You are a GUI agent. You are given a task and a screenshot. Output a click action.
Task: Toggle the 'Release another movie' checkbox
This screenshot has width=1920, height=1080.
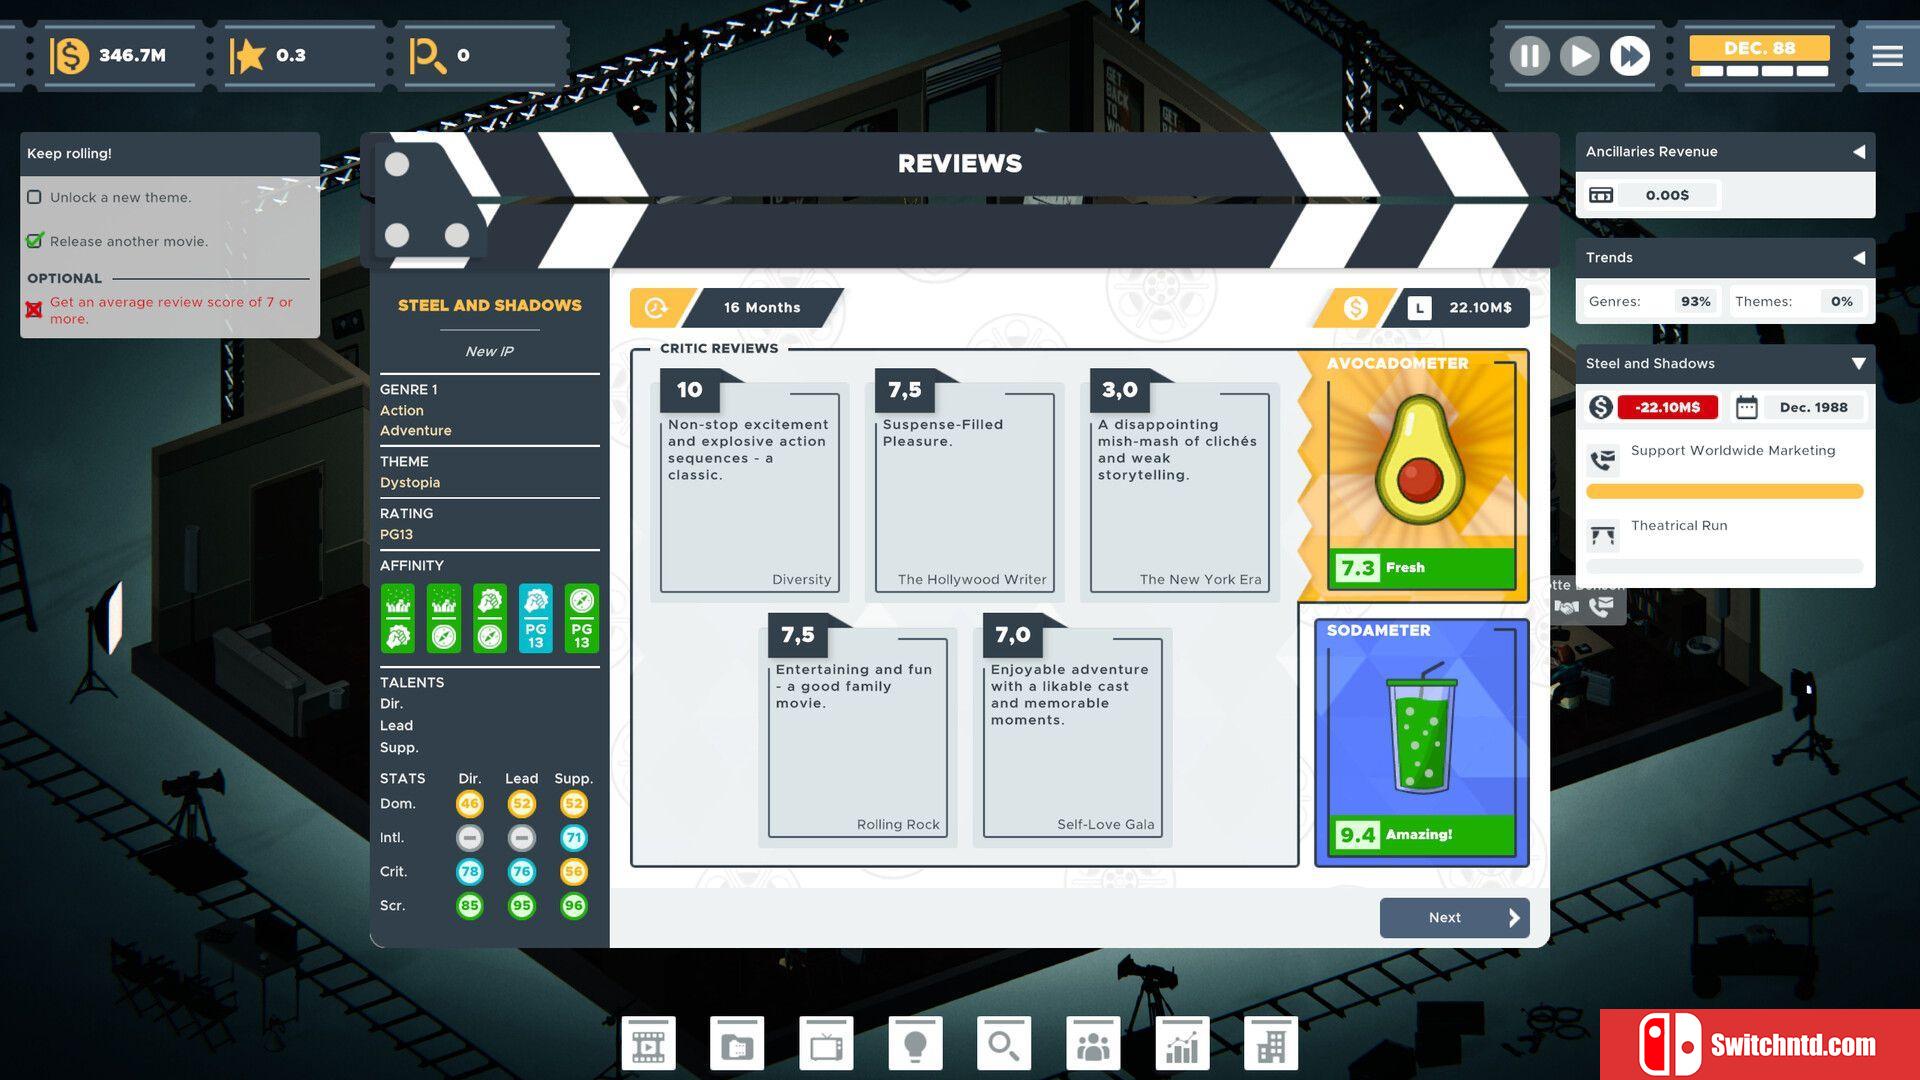tap(35, 240)
